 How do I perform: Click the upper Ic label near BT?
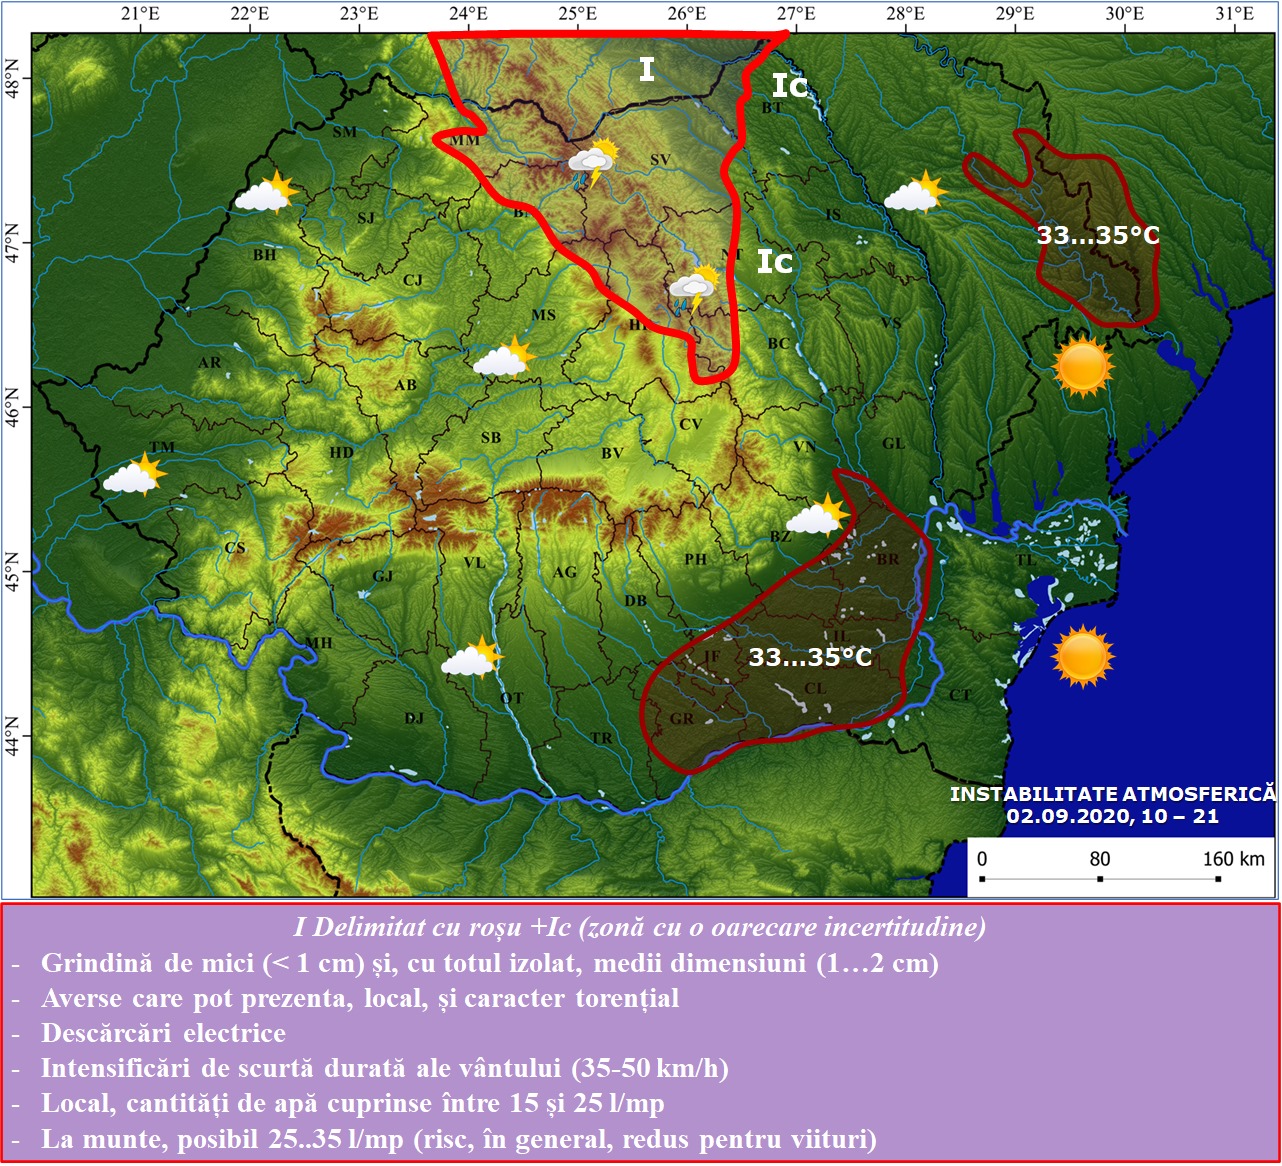point(789,86)
